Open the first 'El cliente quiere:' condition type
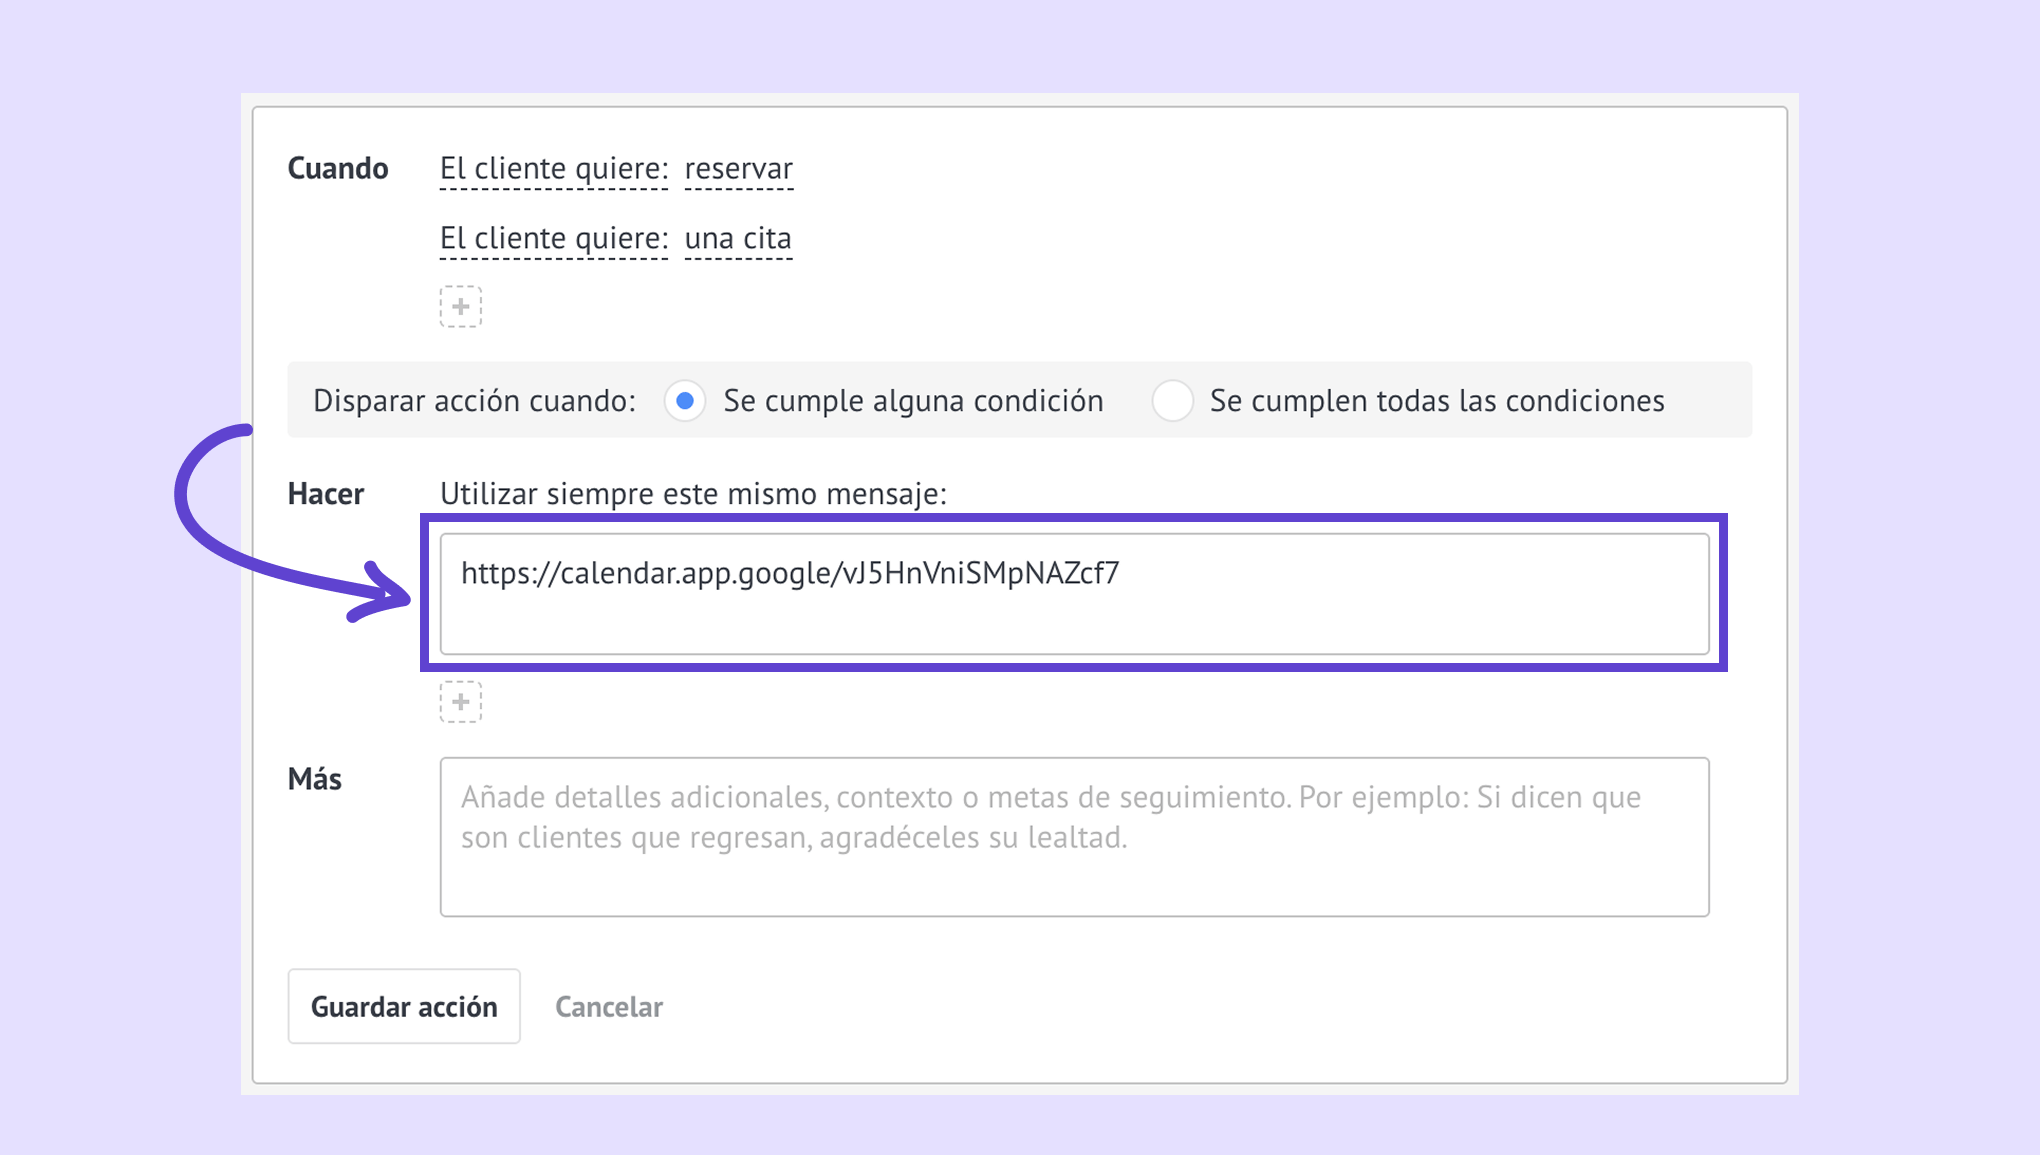The image size is (2040, 1155). point(553,169)
